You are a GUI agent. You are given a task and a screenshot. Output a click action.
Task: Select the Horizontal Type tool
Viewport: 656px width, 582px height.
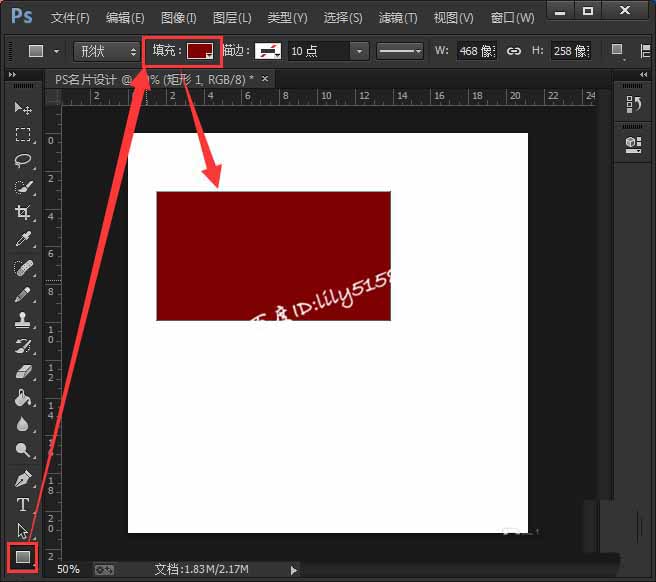tap(22, 505)
